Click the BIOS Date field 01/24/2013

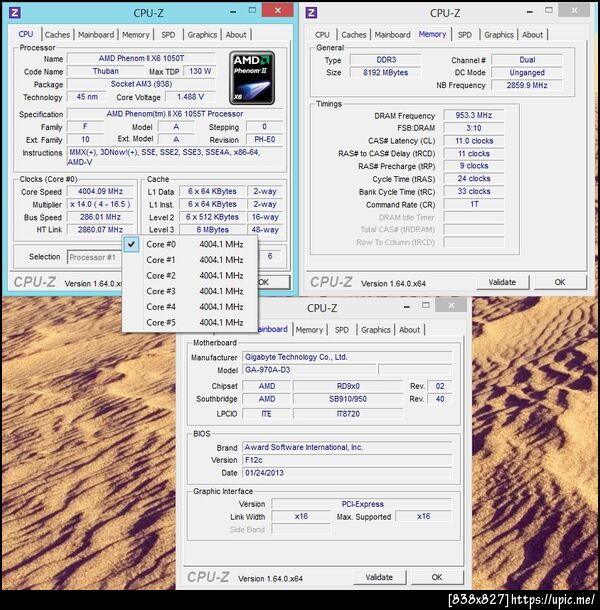[x=347, y=473]
